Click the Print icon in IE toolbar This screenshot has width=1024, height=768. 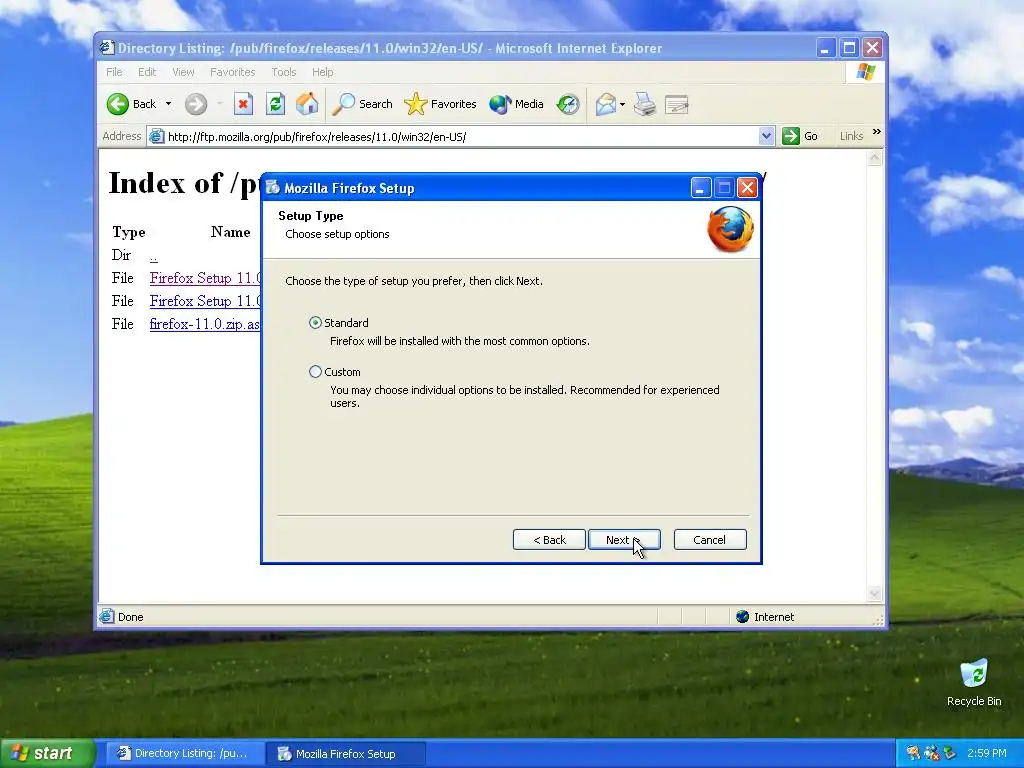tap(645, 104)
